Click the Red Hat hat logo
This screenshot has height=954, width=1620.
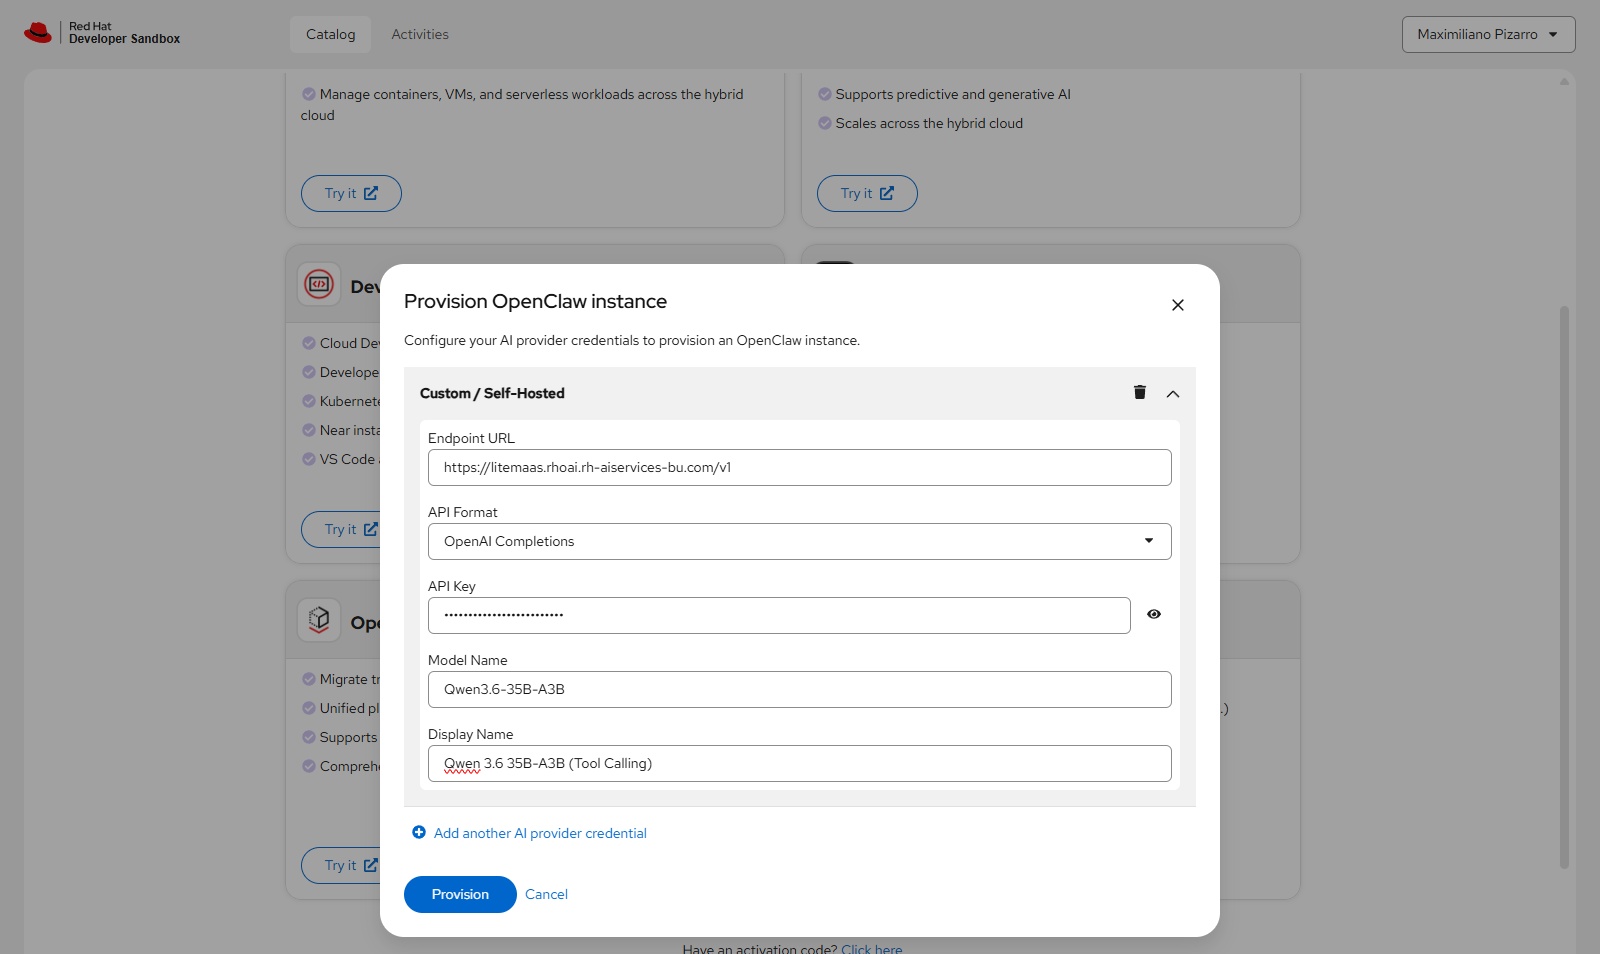38,33
